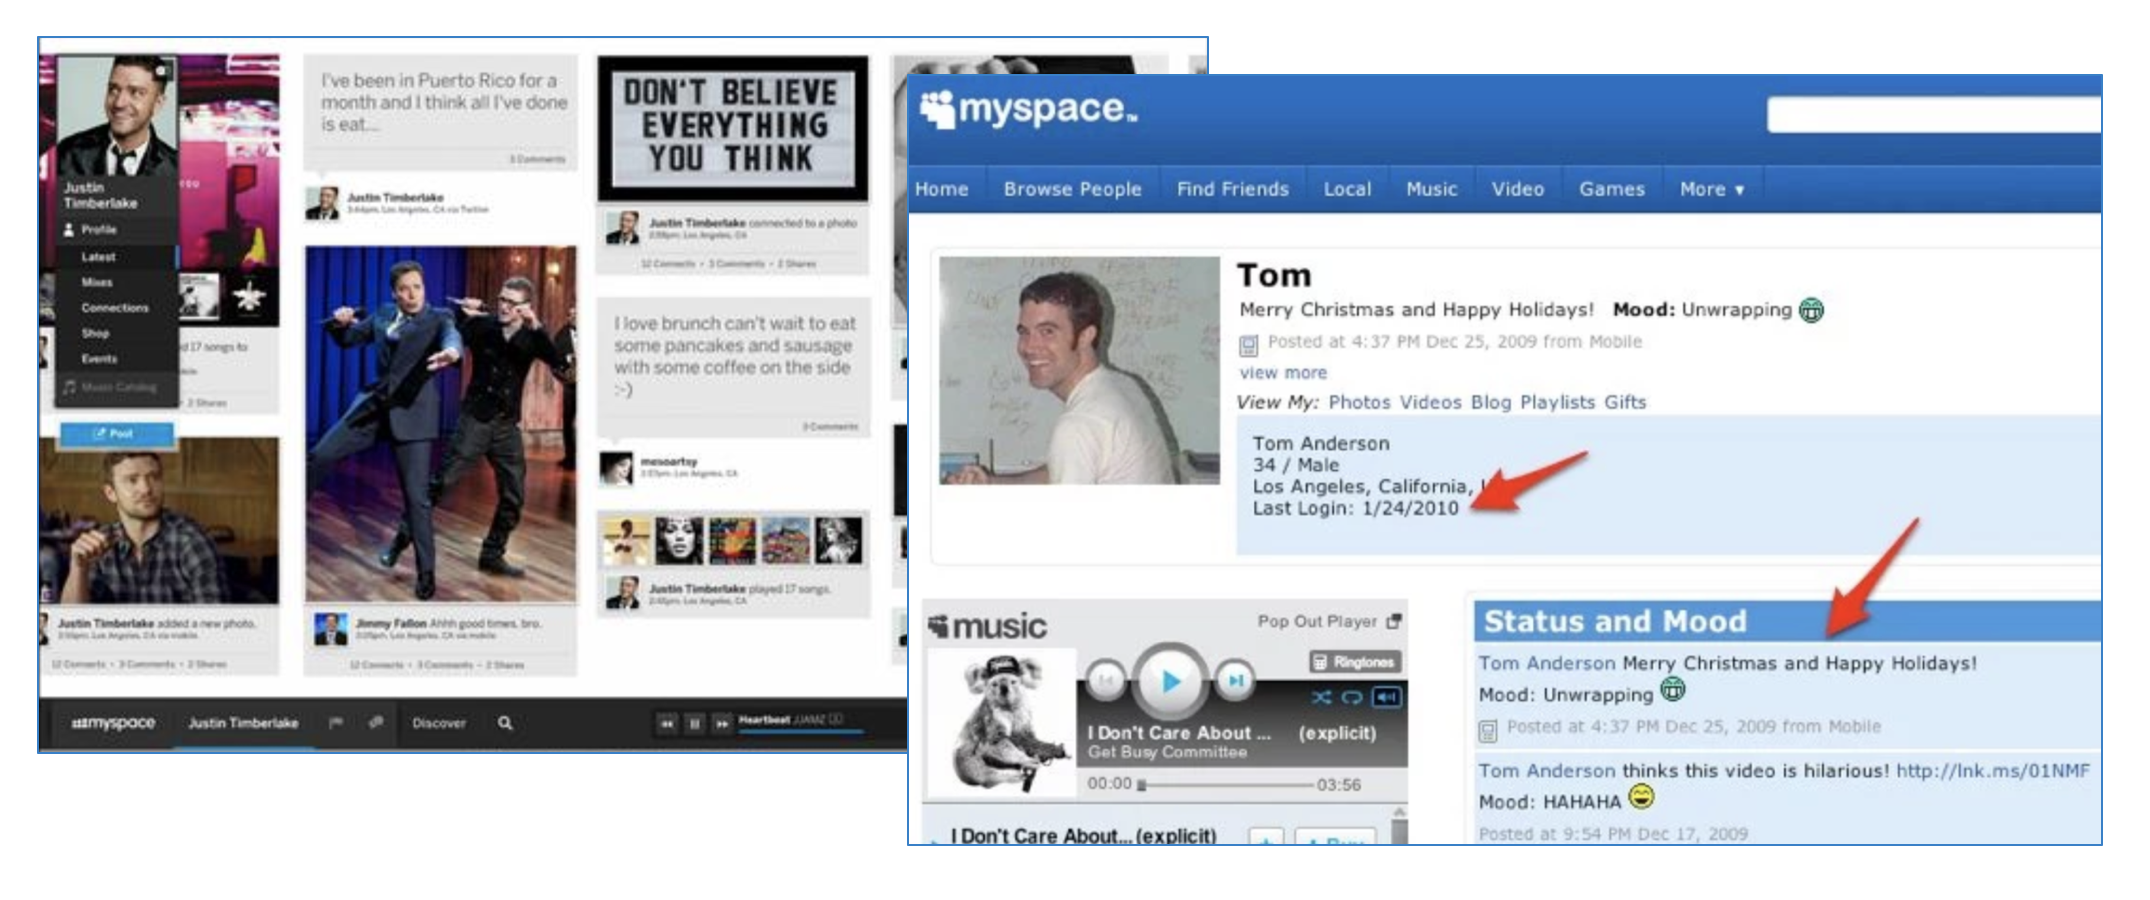Click Tom Anderson name in Merry Christmas status
Viewport: 2150px width, 900px height.
1546,663
